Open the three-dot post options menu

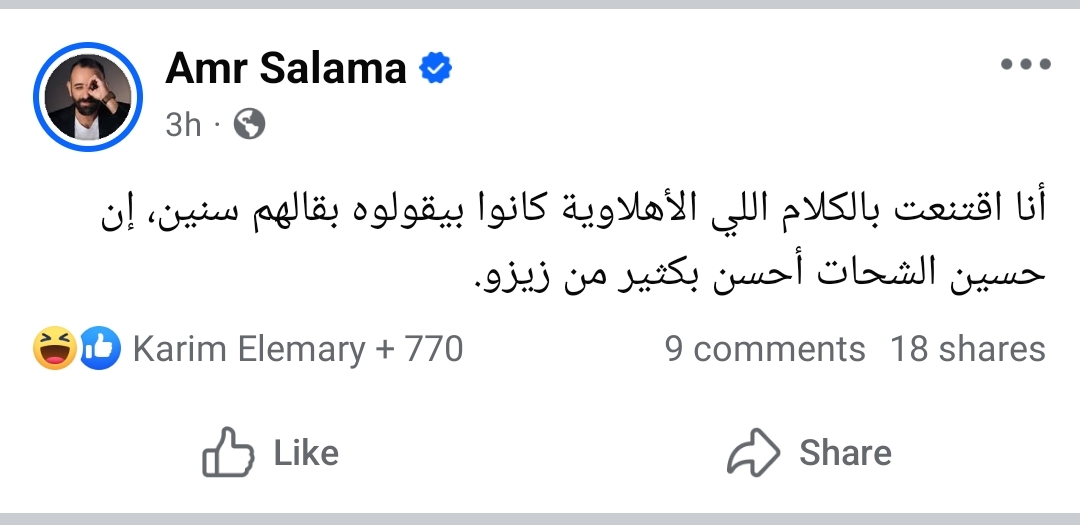point(1026,65)
